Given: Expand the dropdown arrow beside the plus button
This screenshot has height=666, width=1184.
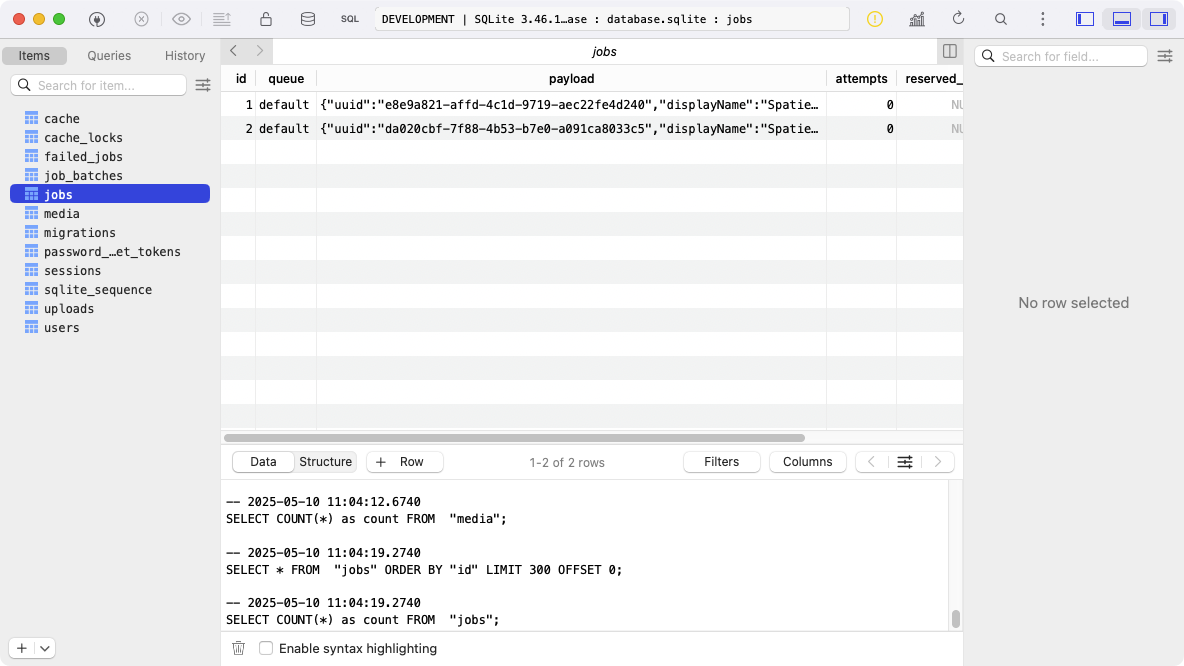Looking at the screenshot, I should click(45, 648).
